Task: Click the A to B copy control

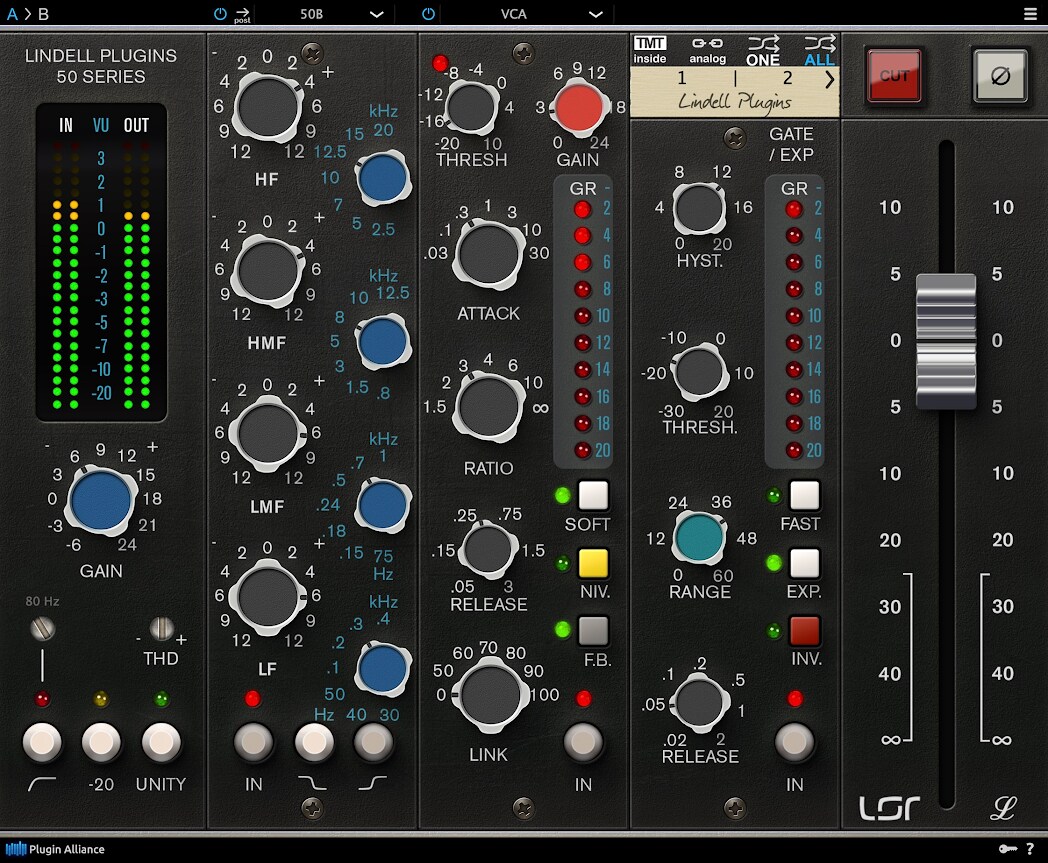Action: (x=27, y=14)
